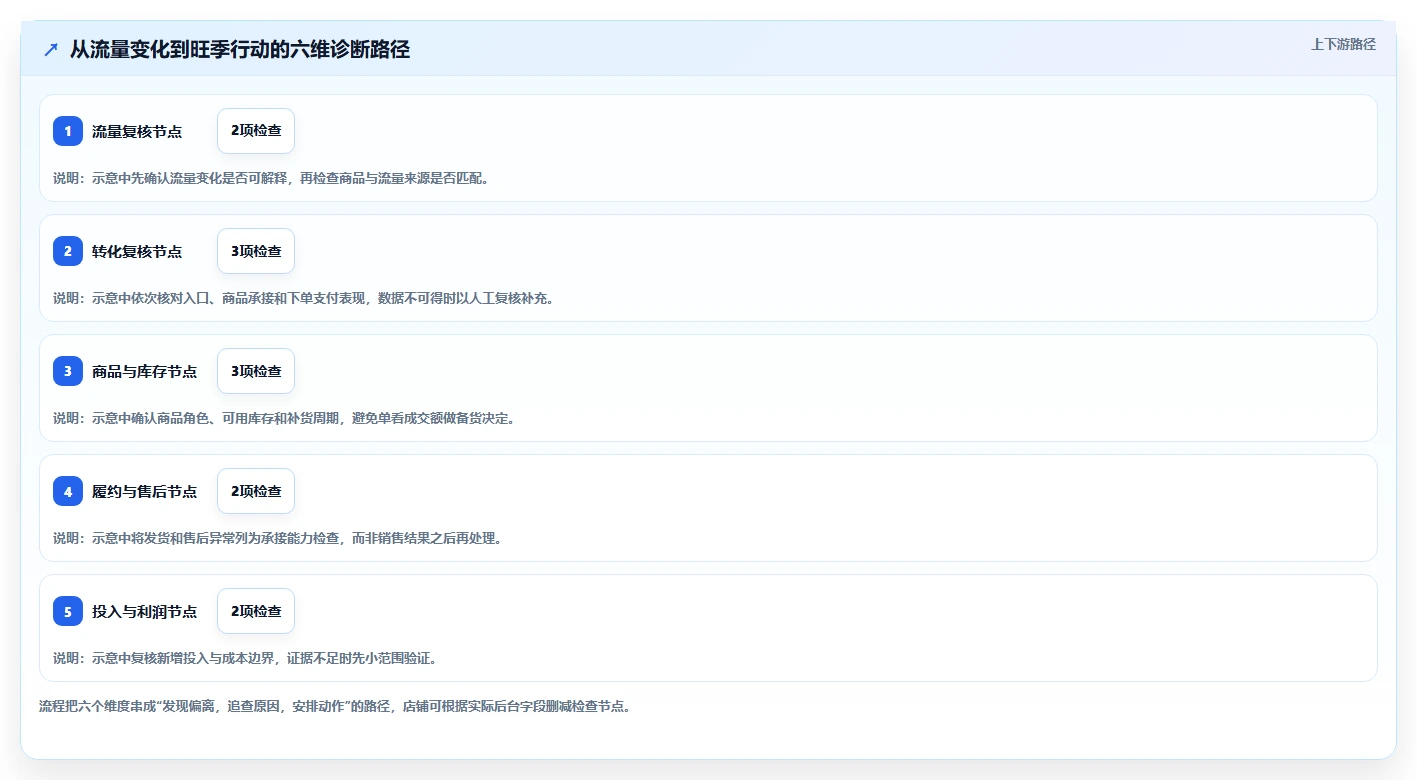1417x780 pixels.
Task: Click the step 5 number badge
Action: click(x=68, y=611)
